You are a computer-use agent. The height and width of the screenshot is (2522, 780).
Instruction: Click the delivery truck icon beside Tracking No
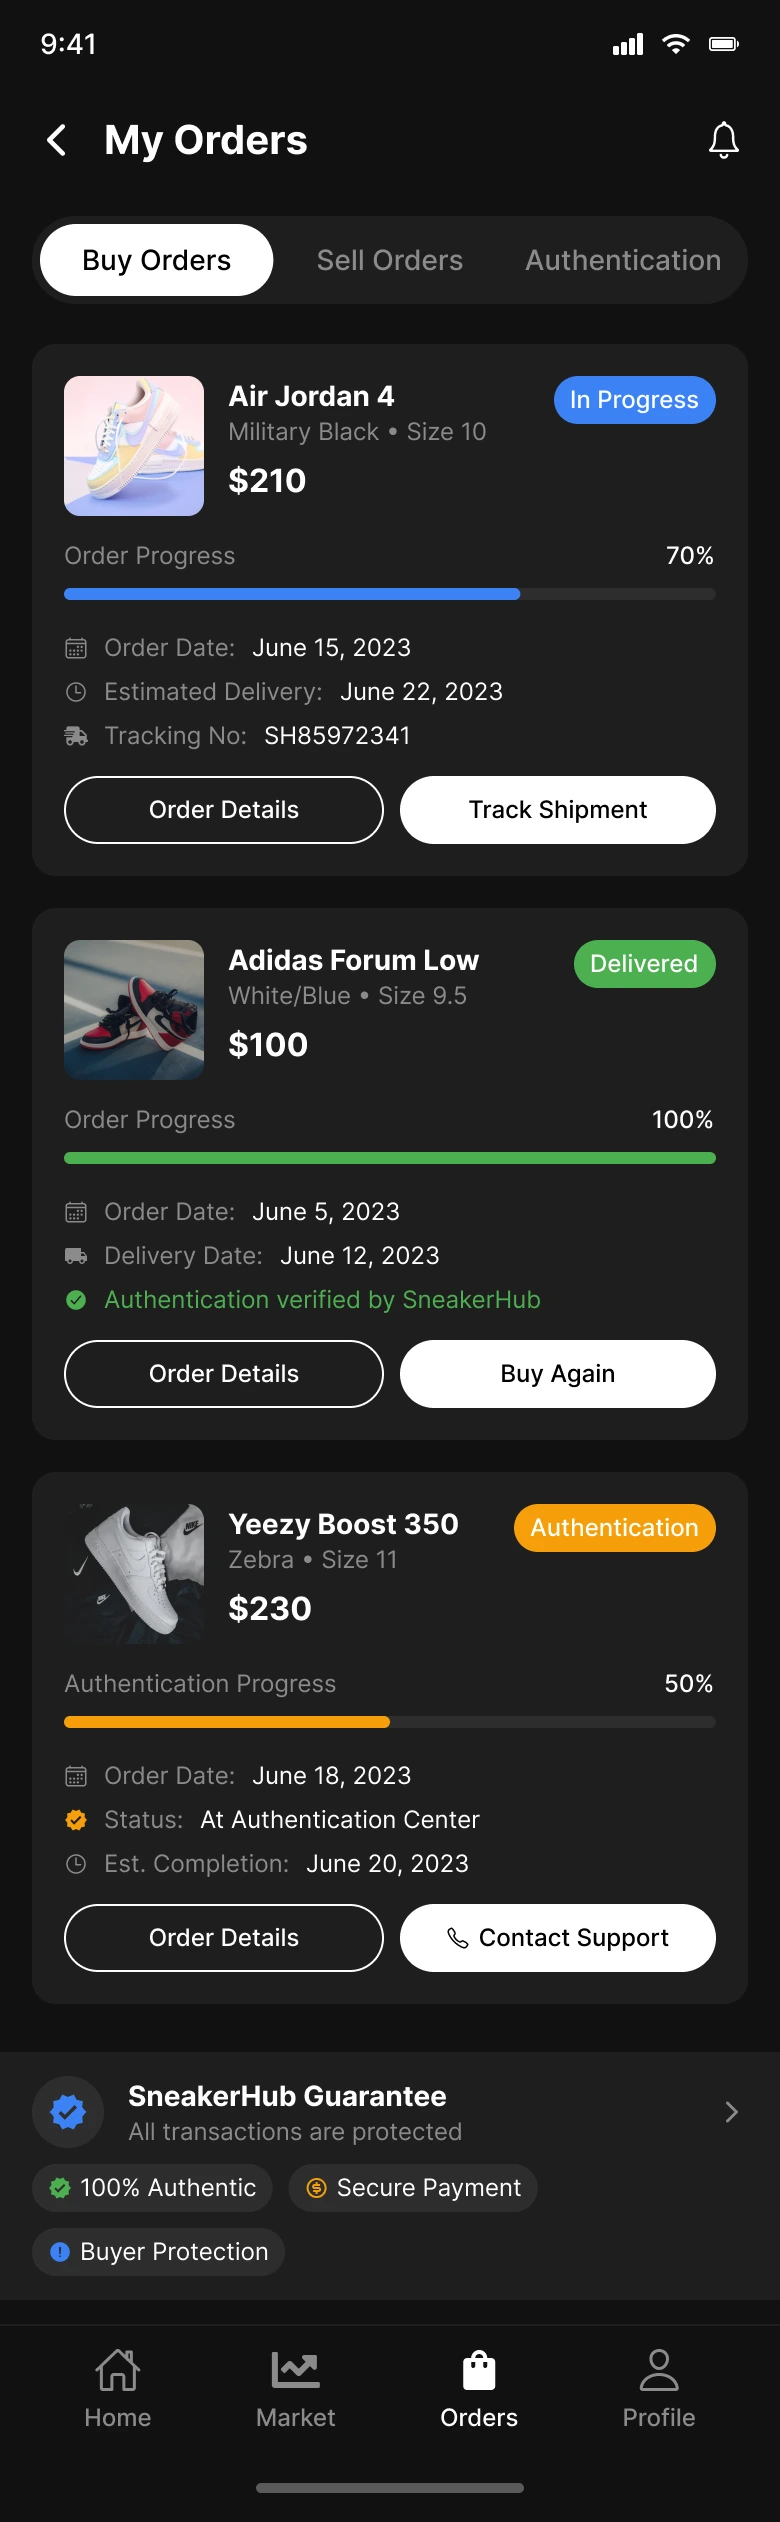pyautogui.click(x=76, y=736)
